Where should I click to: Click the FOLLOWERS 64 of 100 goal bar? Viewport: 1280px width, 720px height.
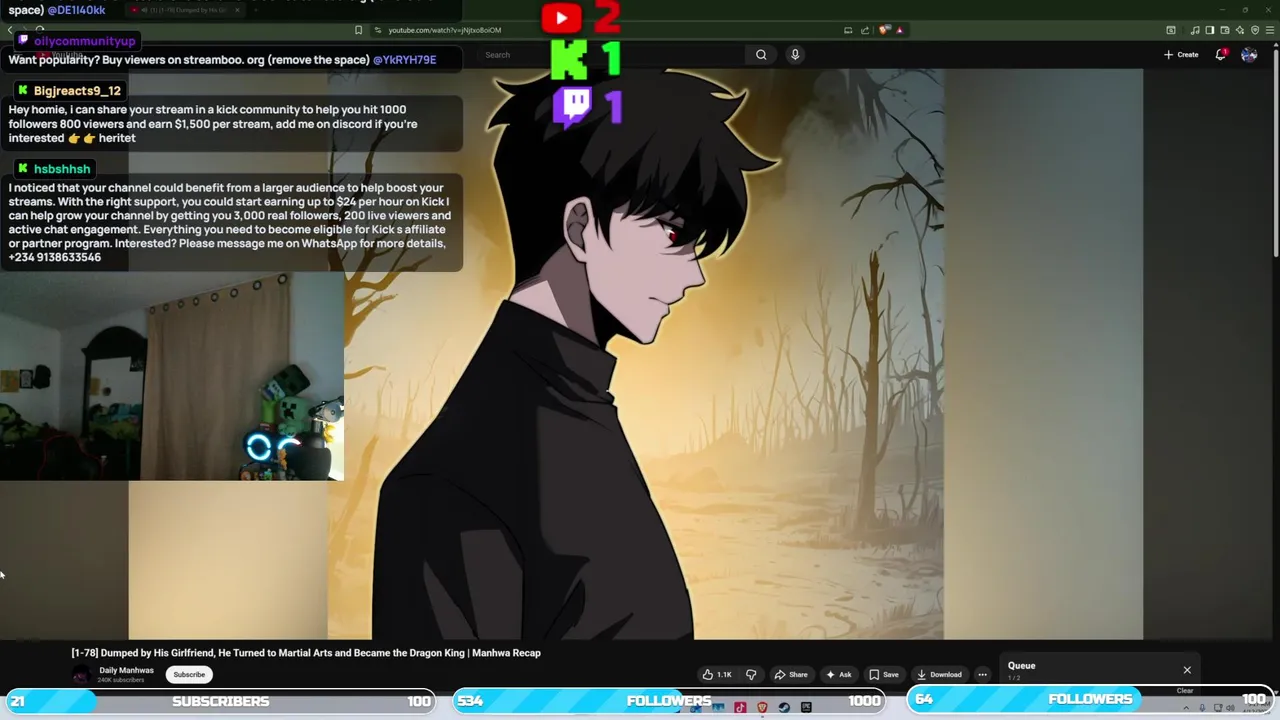(1090, 699)
